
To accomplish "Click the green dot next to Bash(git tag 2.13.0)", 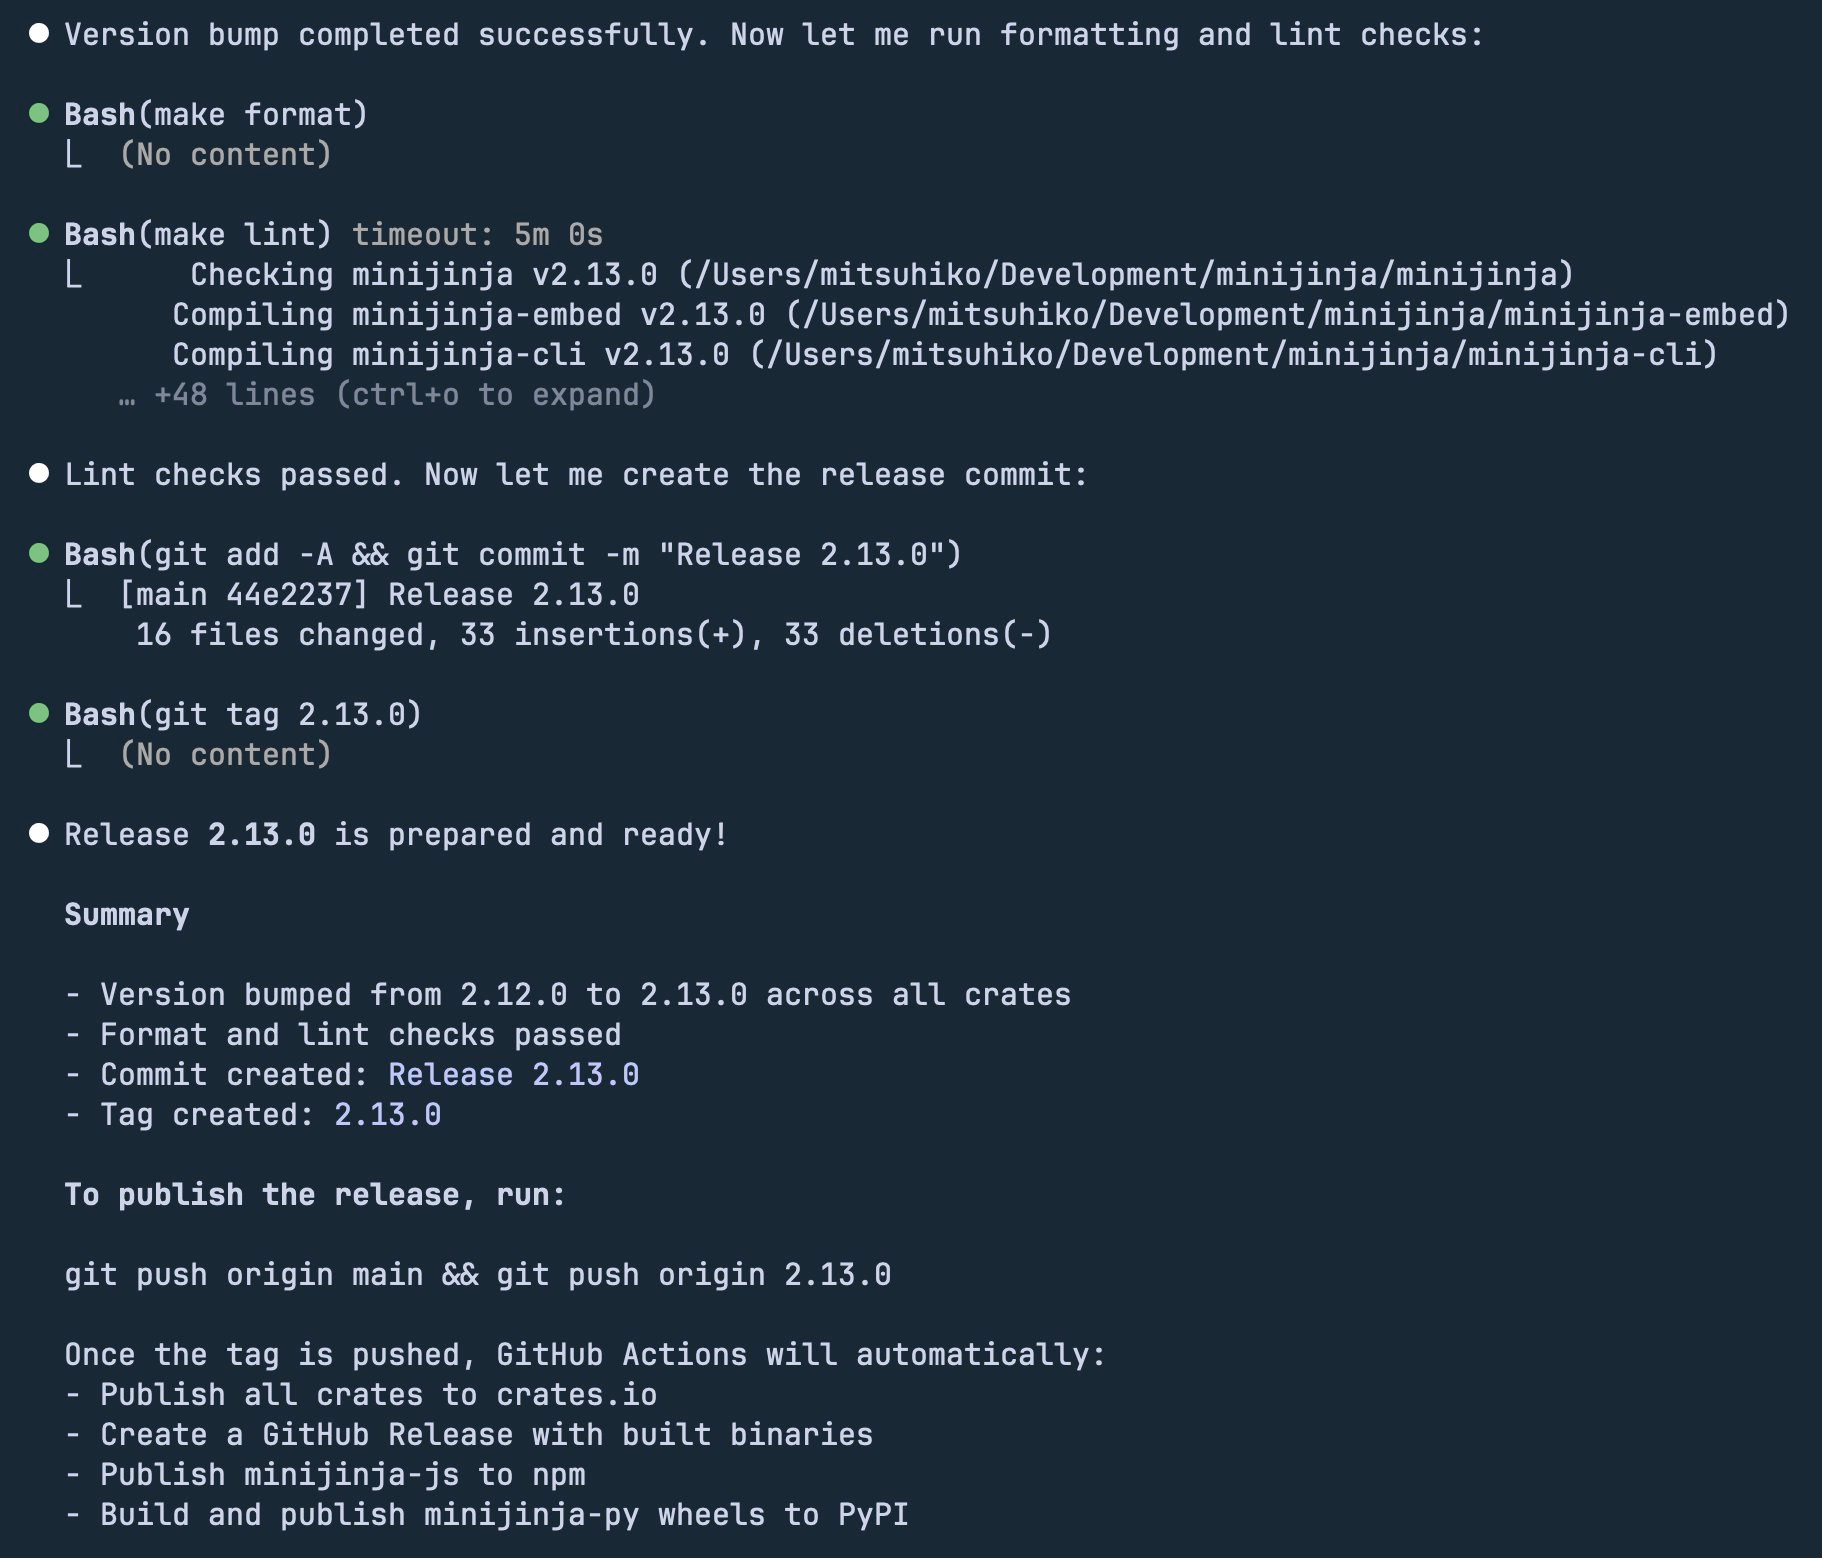I will click(39, 713).
